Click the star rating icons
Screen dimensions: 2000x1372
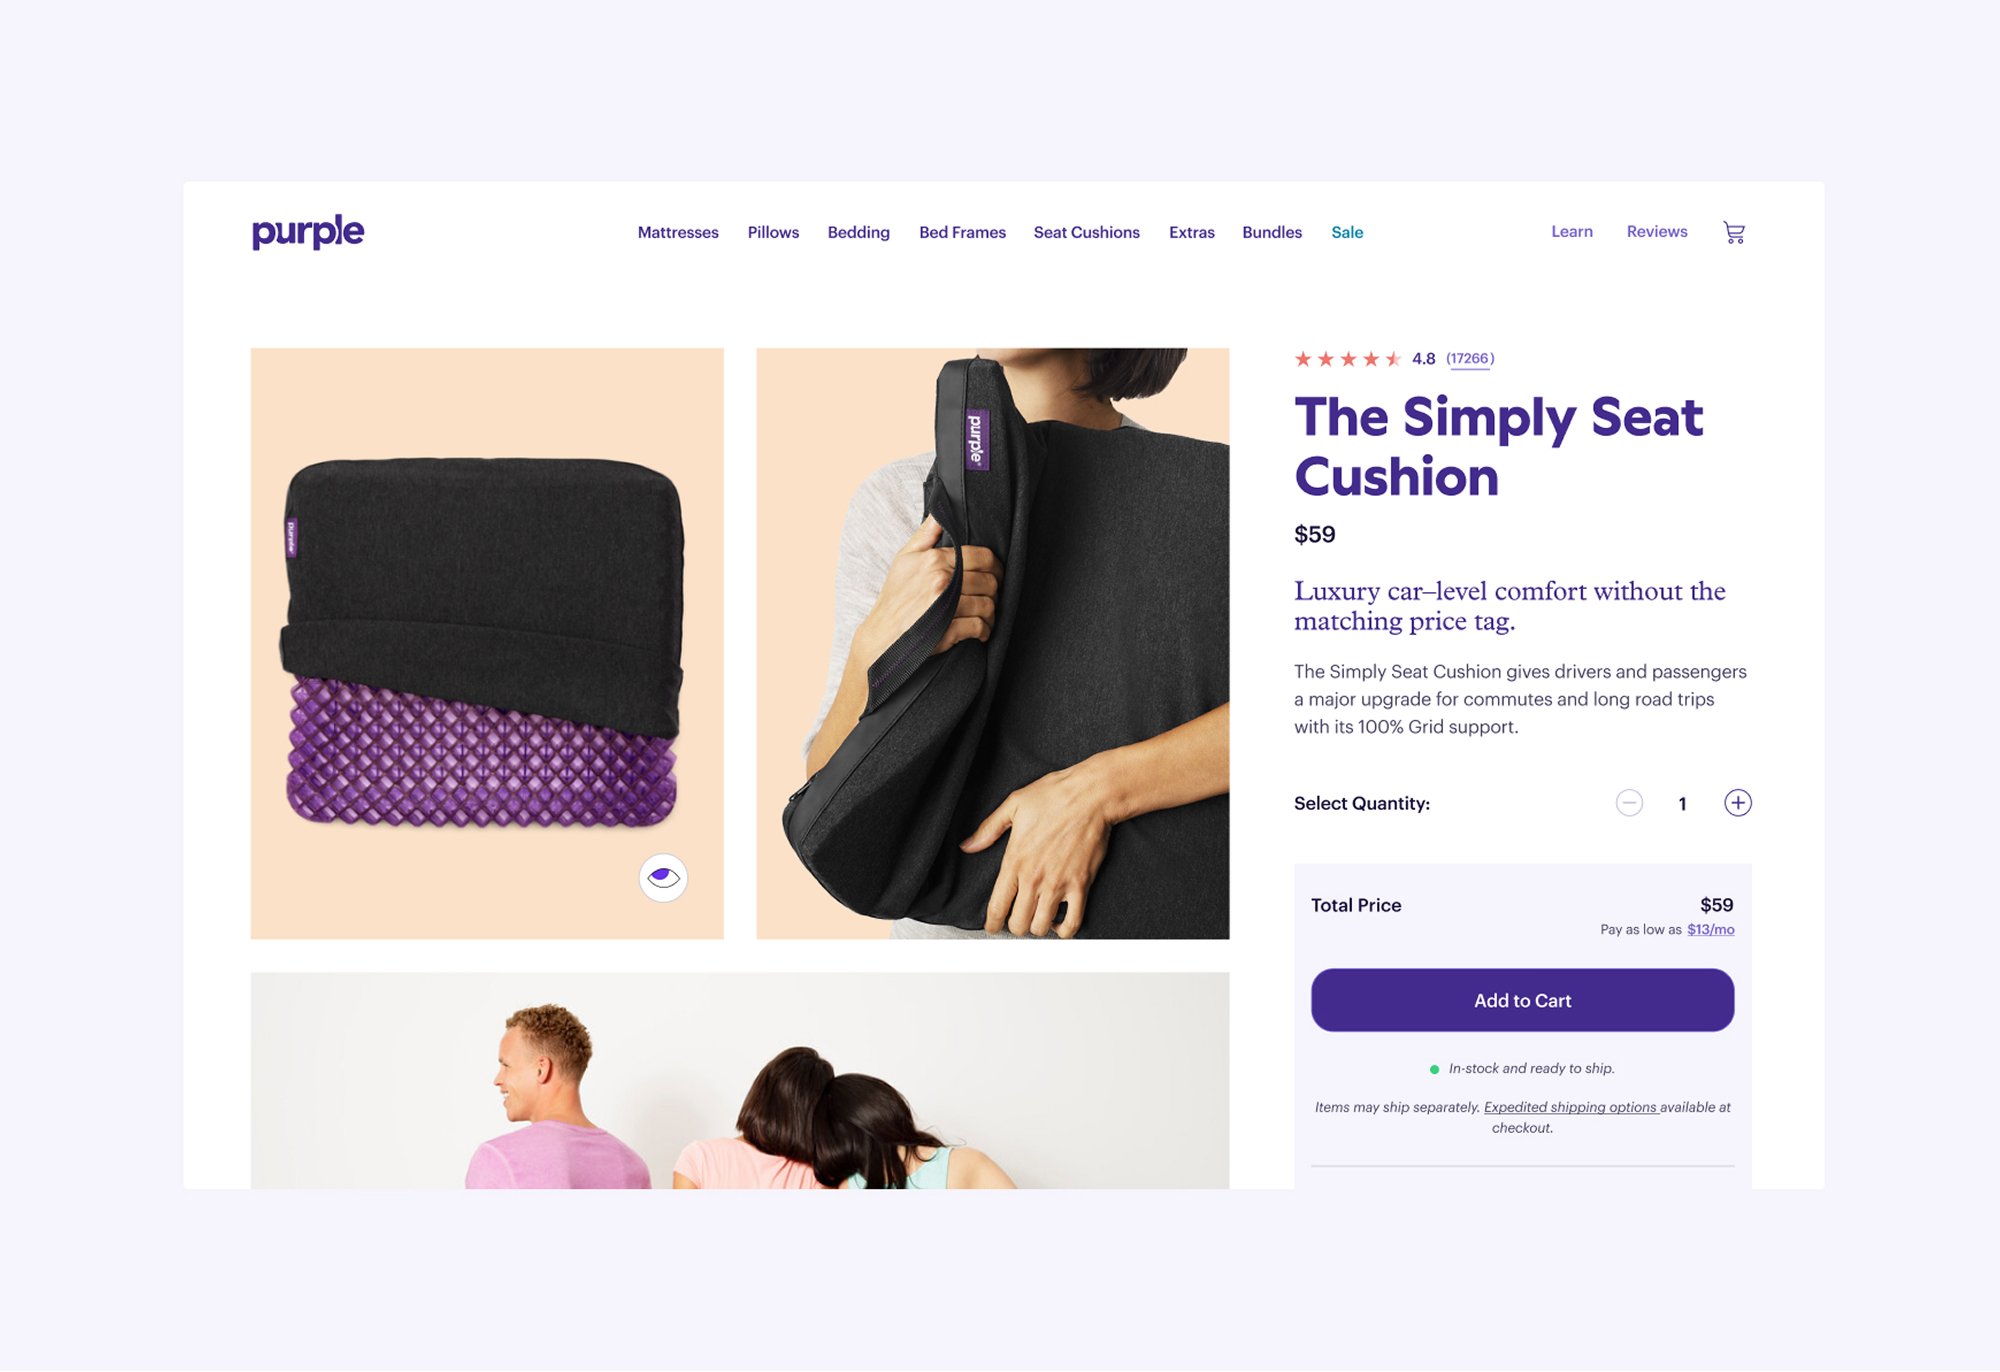coord(1348,359)
